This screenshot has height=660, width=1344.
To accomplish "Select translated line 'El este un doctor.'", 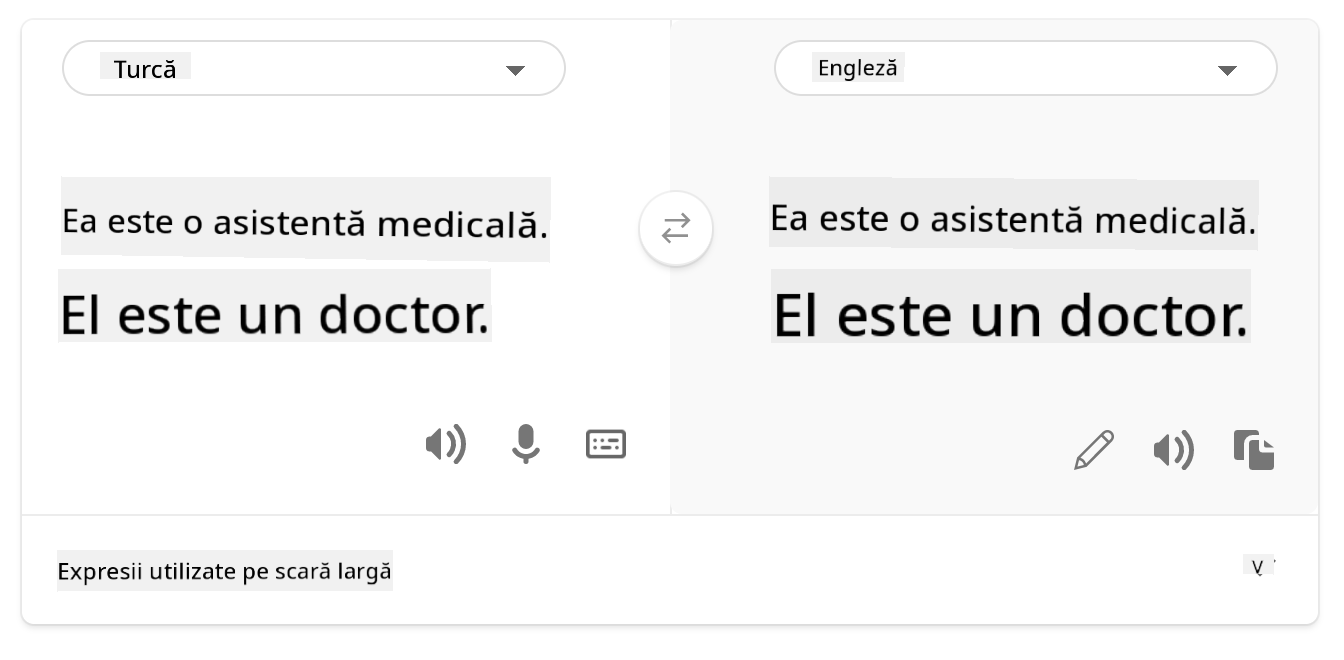I will click(1010, 316).
